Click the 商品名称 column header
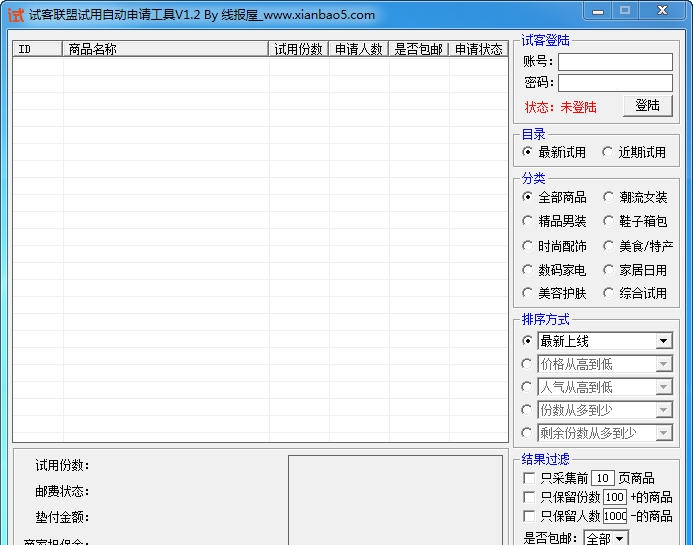This screenshot has height=545, width=693. (165, 49)
